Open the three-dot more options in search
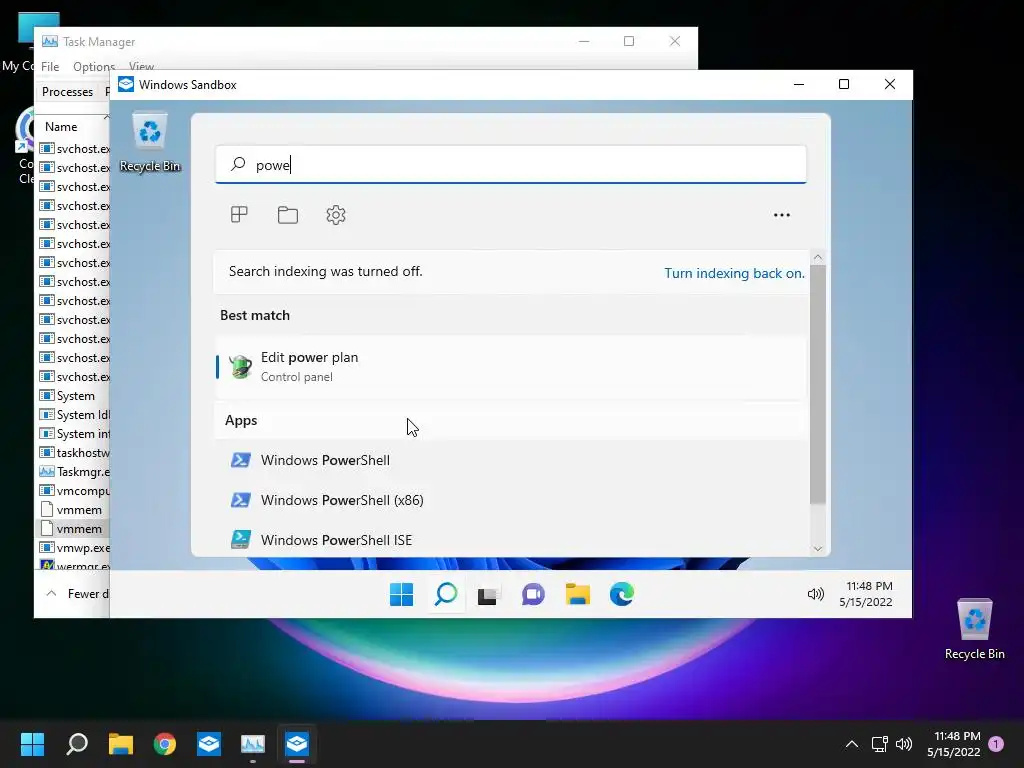Viewport: 1024px width, 768px height. pos(782,215)
